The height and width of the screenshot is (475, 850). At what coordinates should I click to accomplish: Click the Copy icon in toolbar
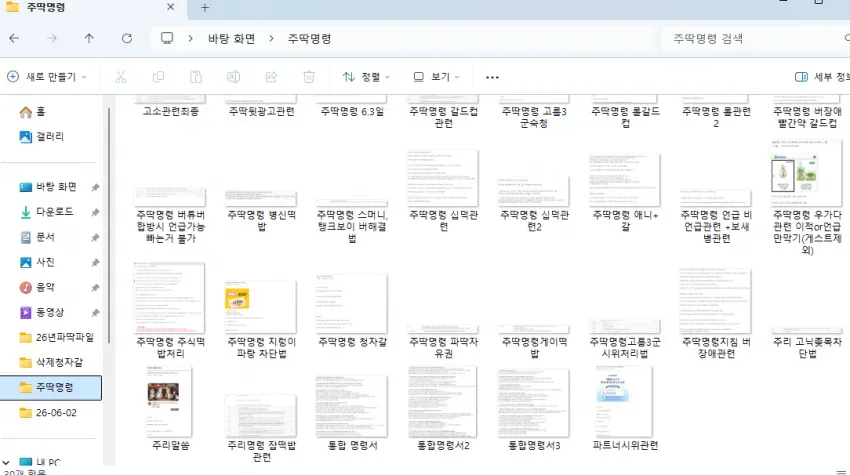click(158, 77)
